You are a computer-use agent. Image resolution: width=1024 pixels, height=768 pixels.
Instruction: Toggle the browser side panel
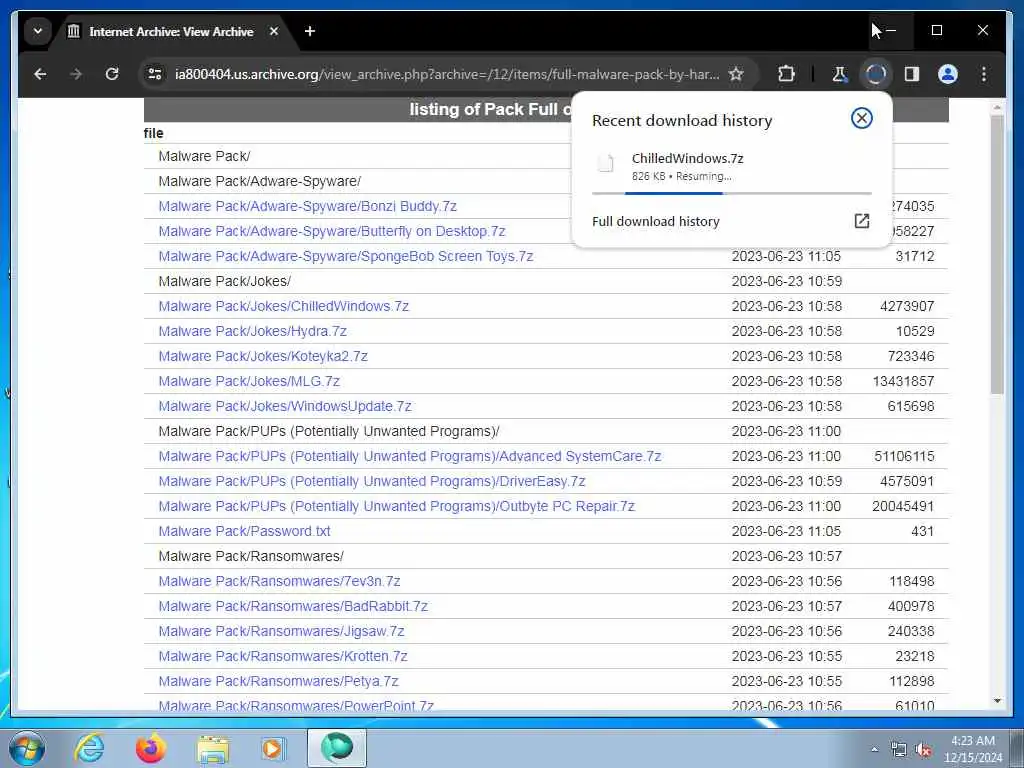click(x=912, y=74)
